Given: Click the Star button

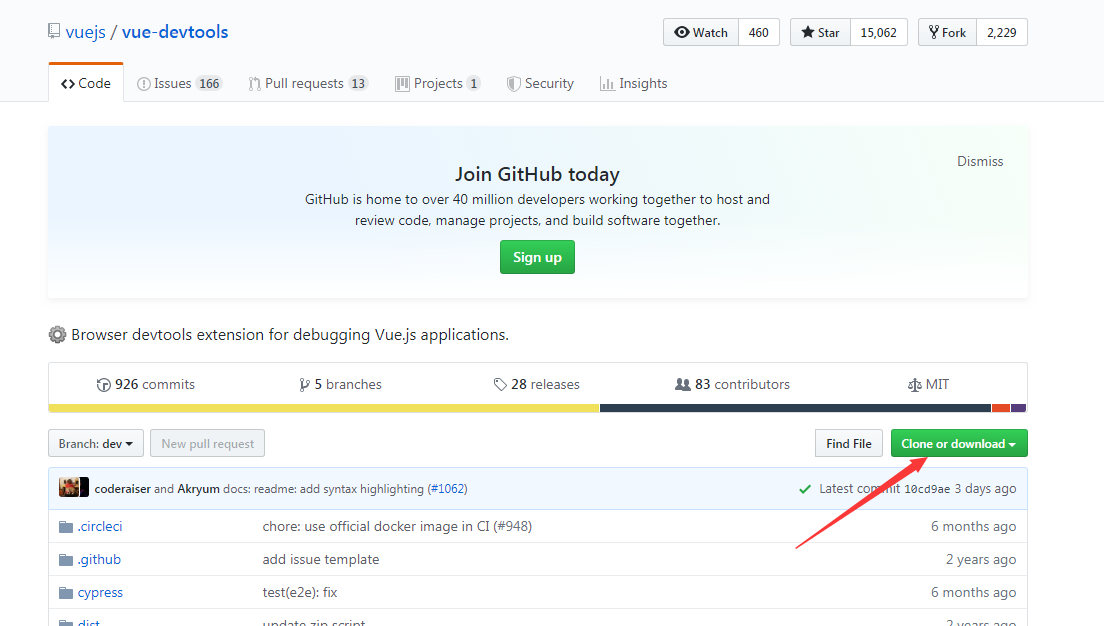Looking at the screenshot, I should 820,32.
